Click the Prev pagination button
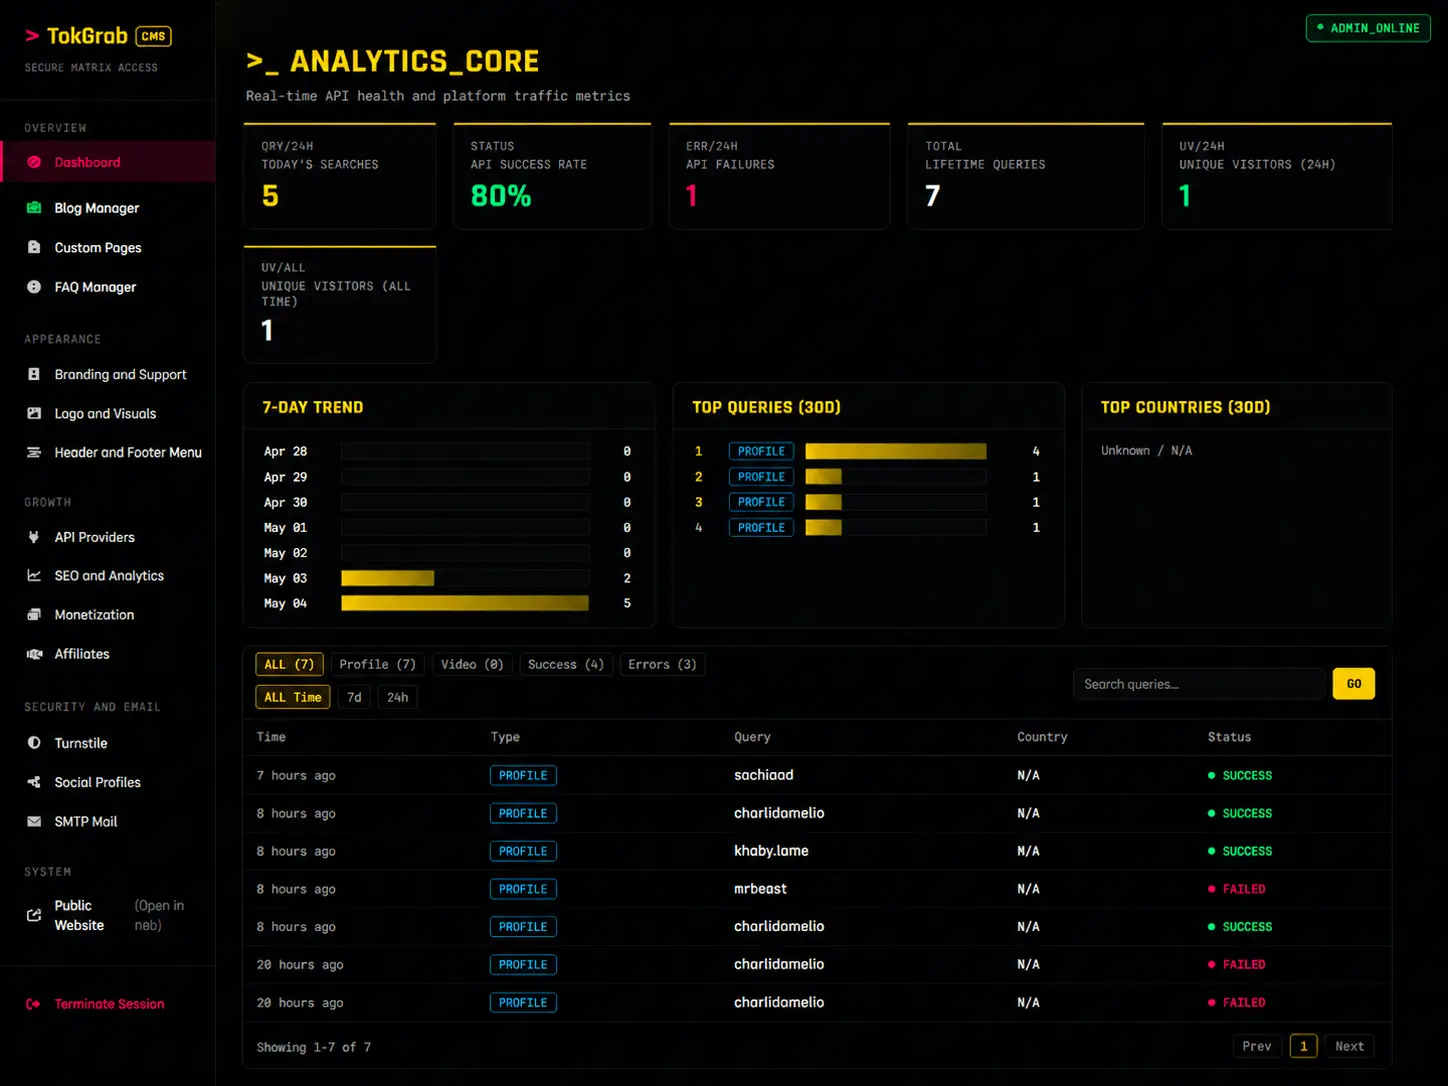Viewport: 1448px width, 1086px height. [x=1257, y=1046]
